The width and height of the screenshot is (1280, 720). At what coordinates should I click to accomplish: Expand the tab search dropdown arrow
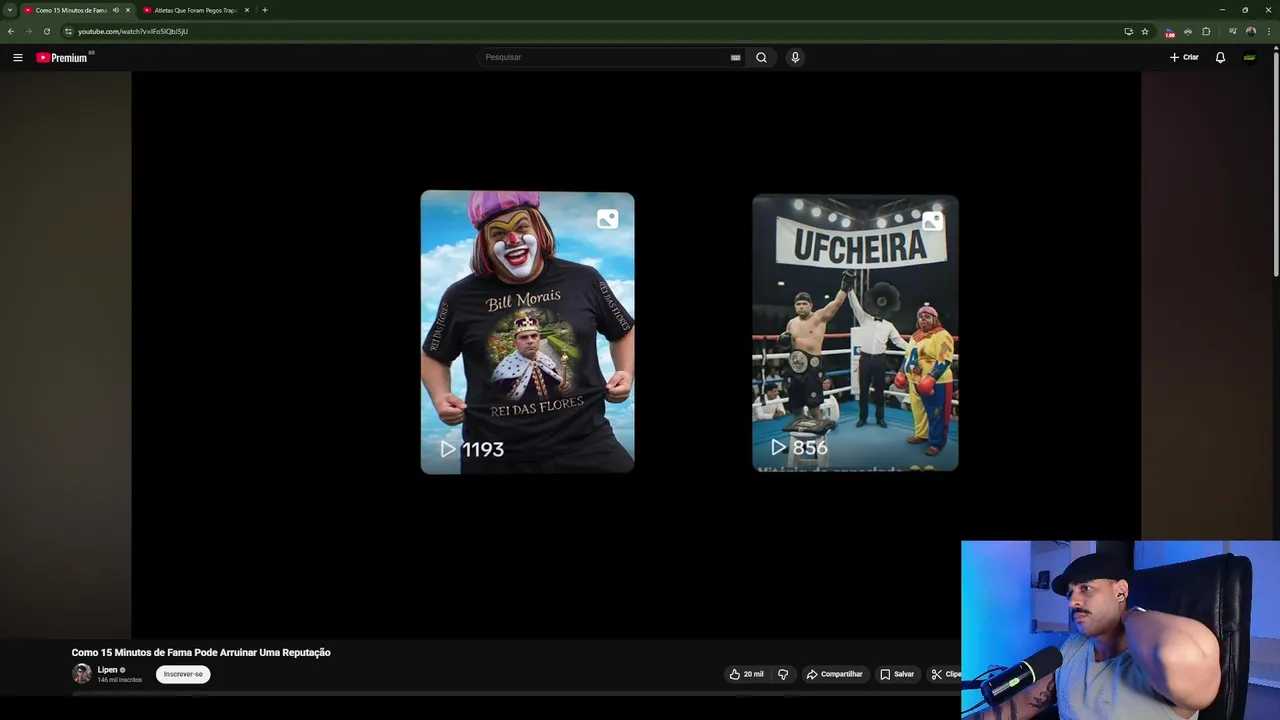[x=9, y=10]
